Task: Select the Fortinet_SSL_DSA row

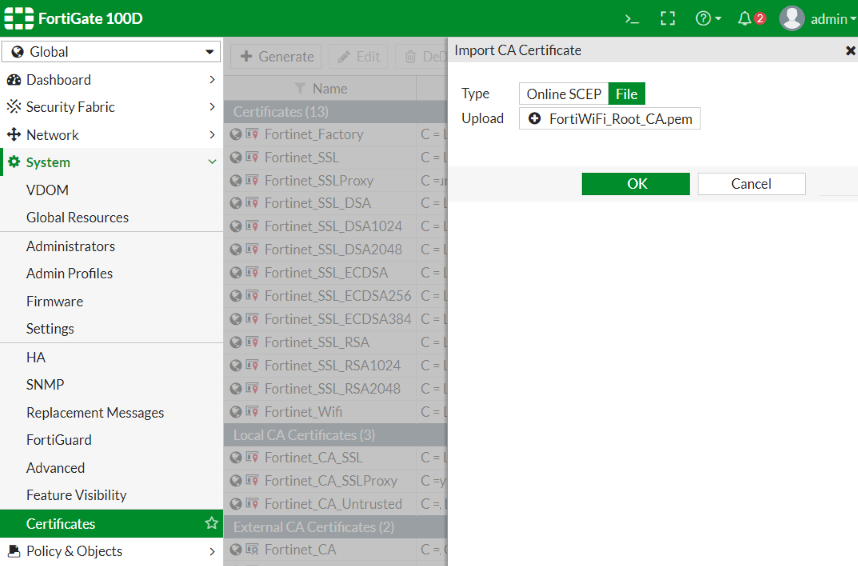Action: [335, 203]
